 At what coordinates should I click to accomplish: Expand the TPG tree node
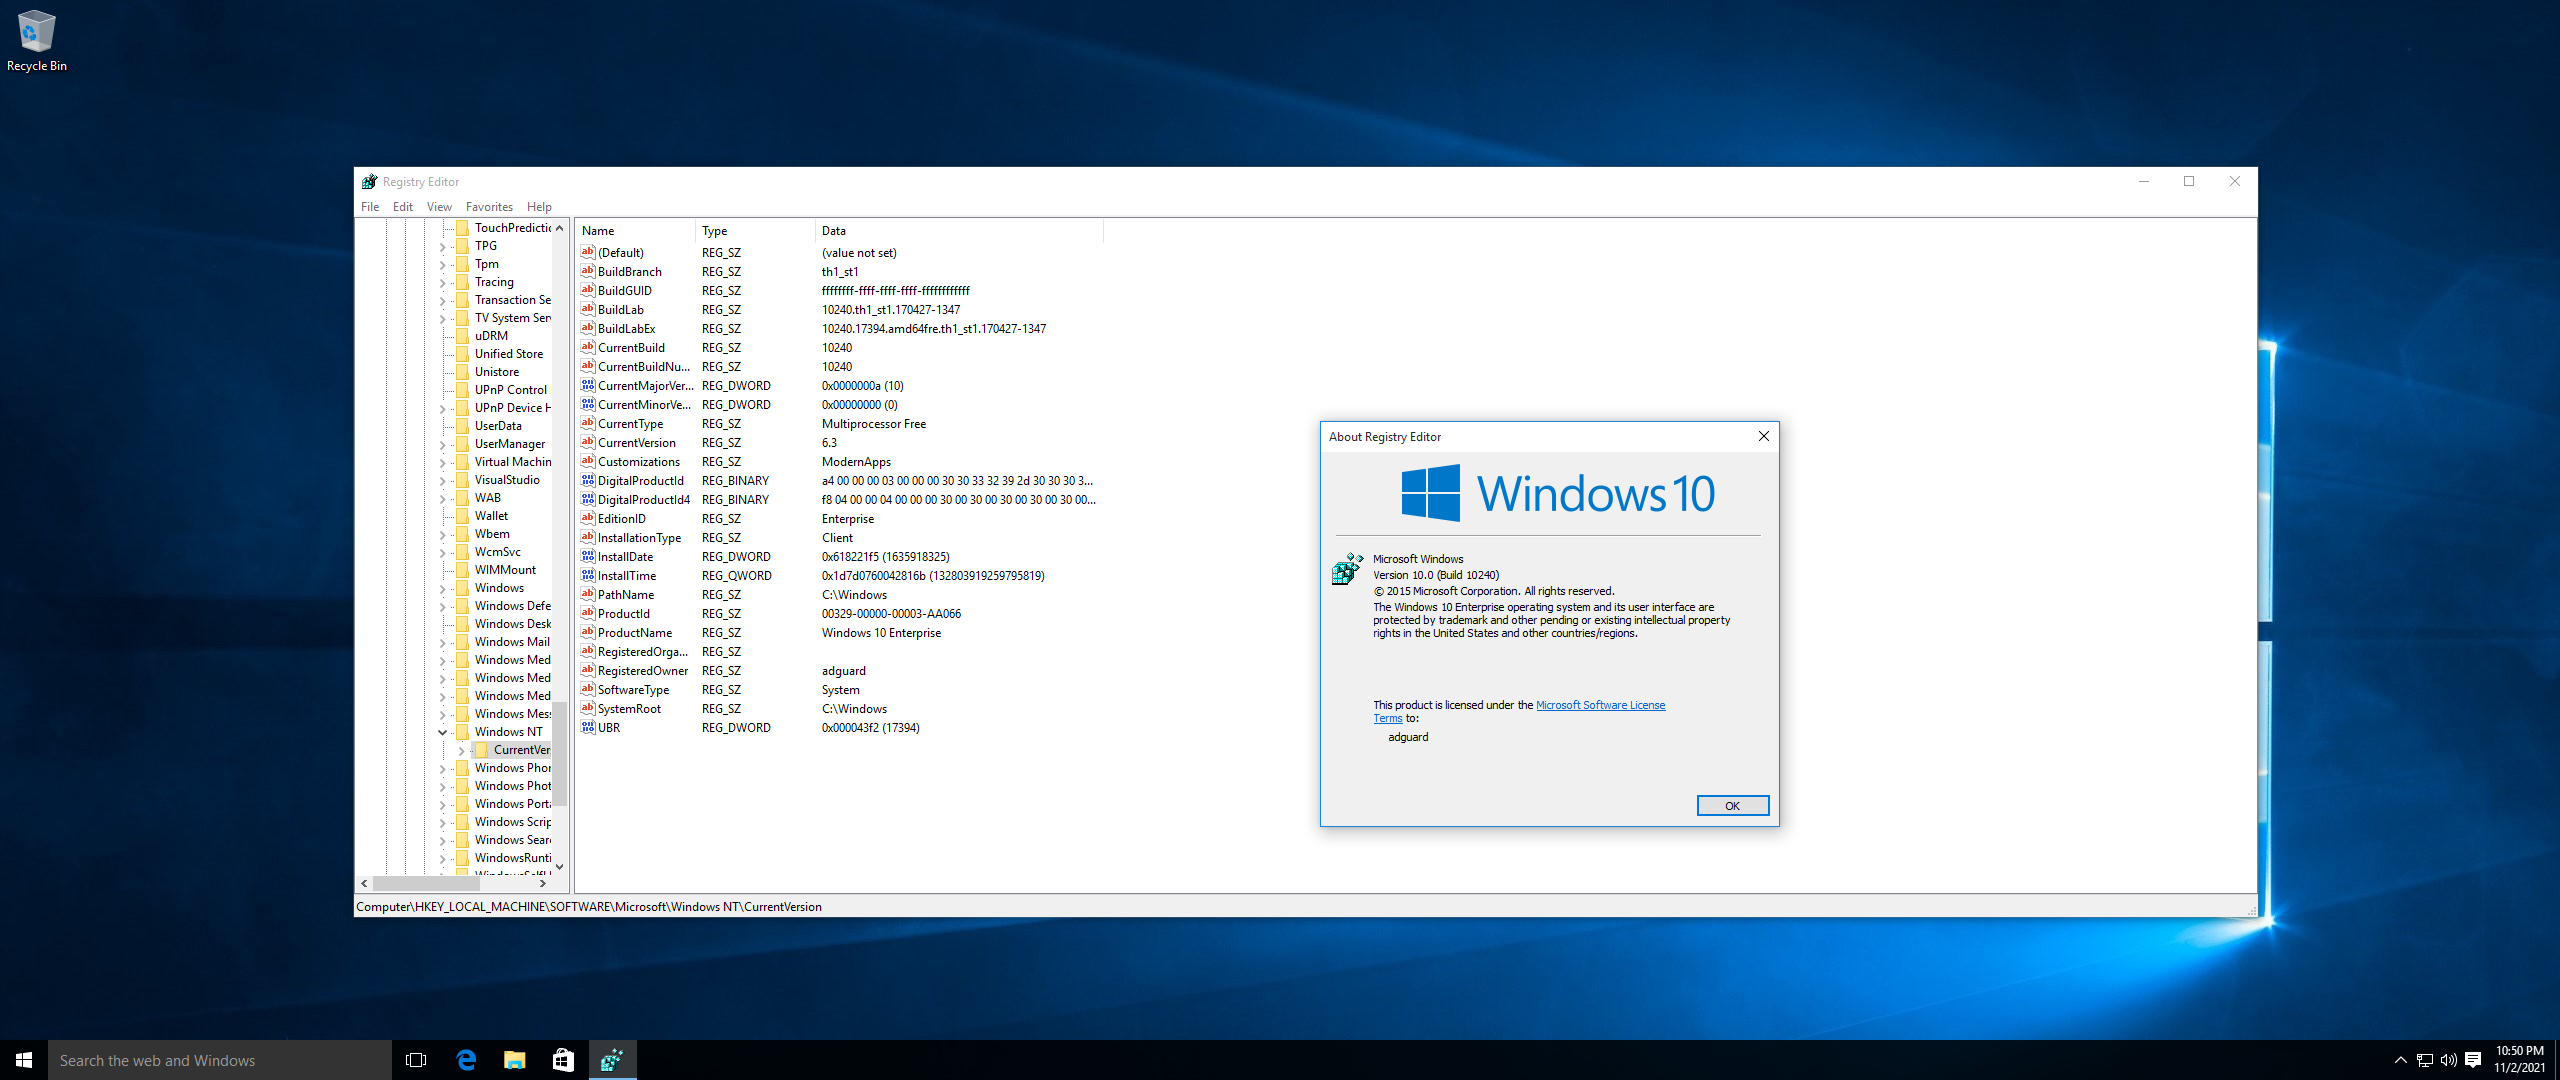[x=442, y=246]
